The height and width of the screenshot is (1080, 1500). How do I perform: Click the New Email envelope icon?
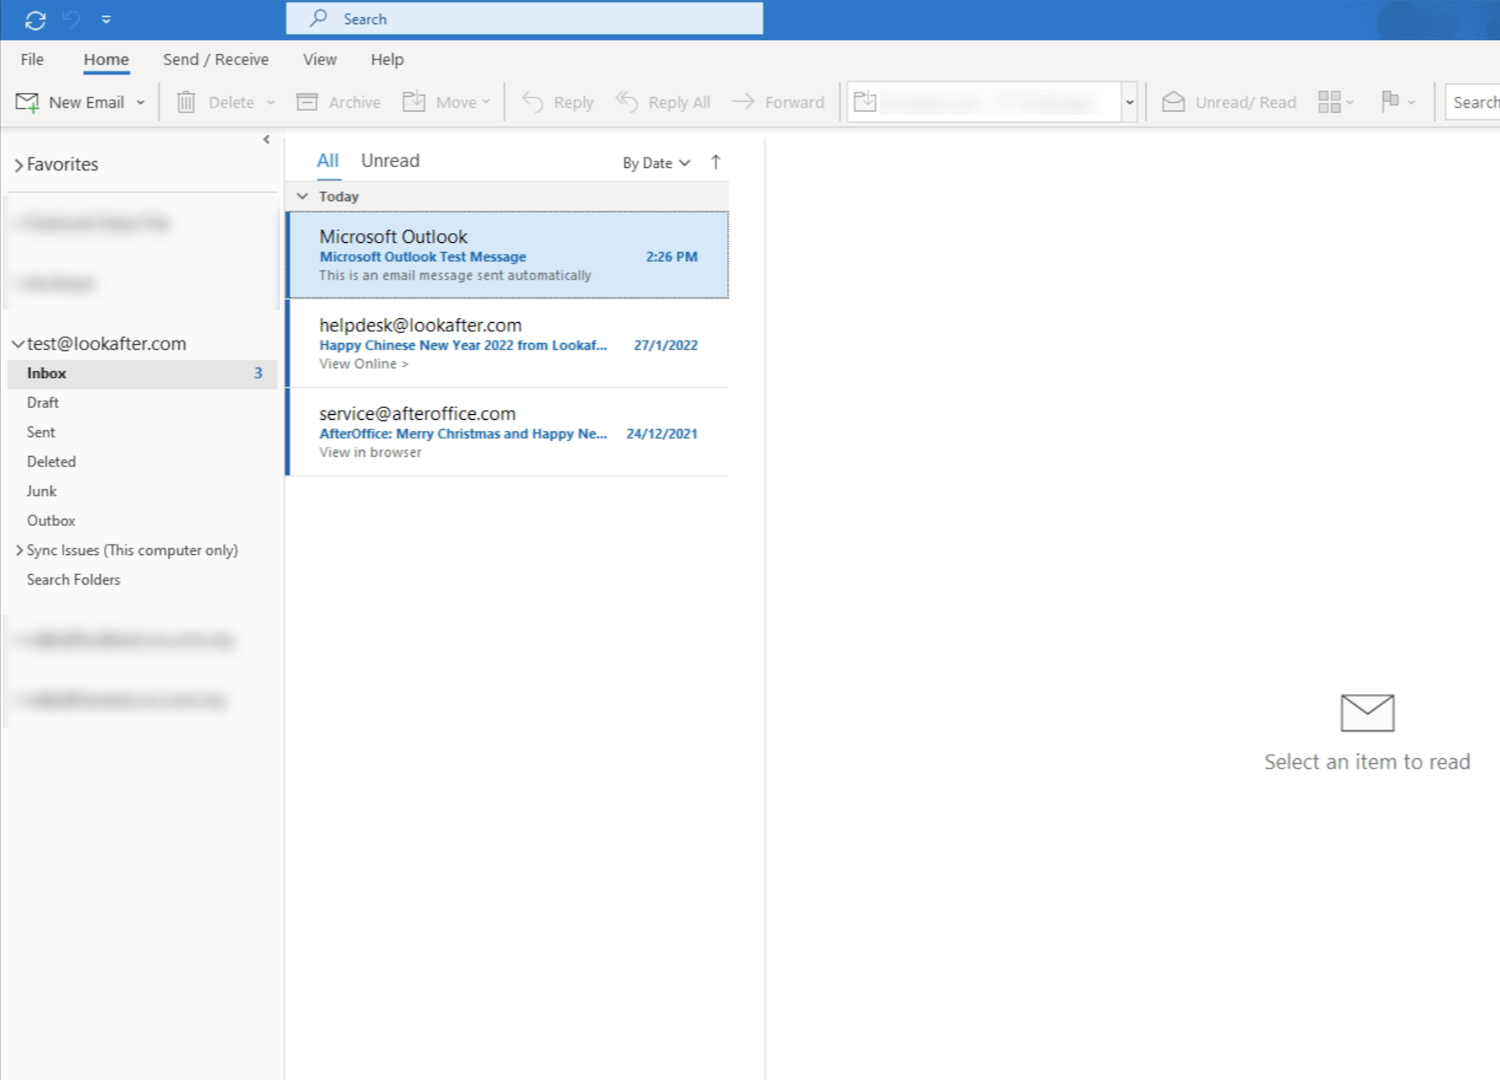27,102
